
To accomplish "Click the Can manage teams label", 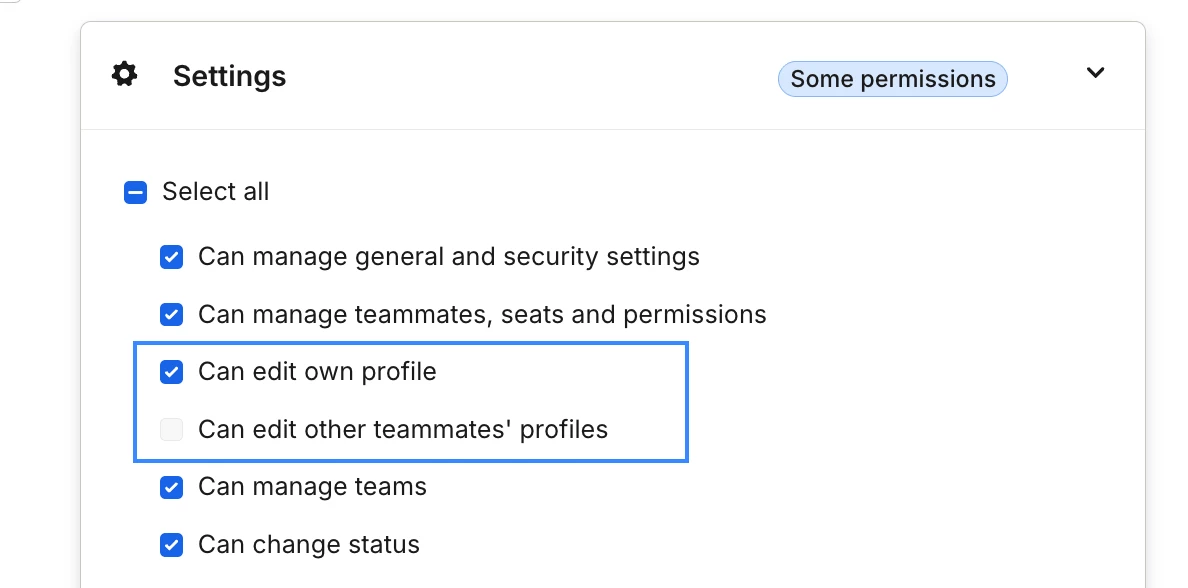I will 312,486.
